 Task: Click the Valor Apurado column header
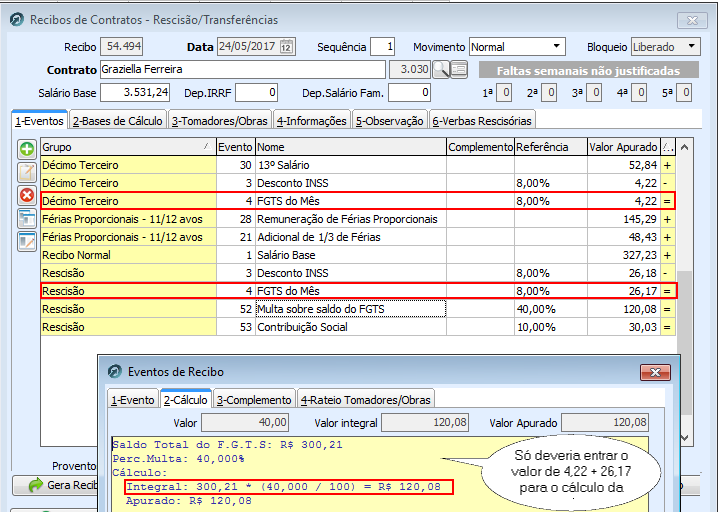624,147
